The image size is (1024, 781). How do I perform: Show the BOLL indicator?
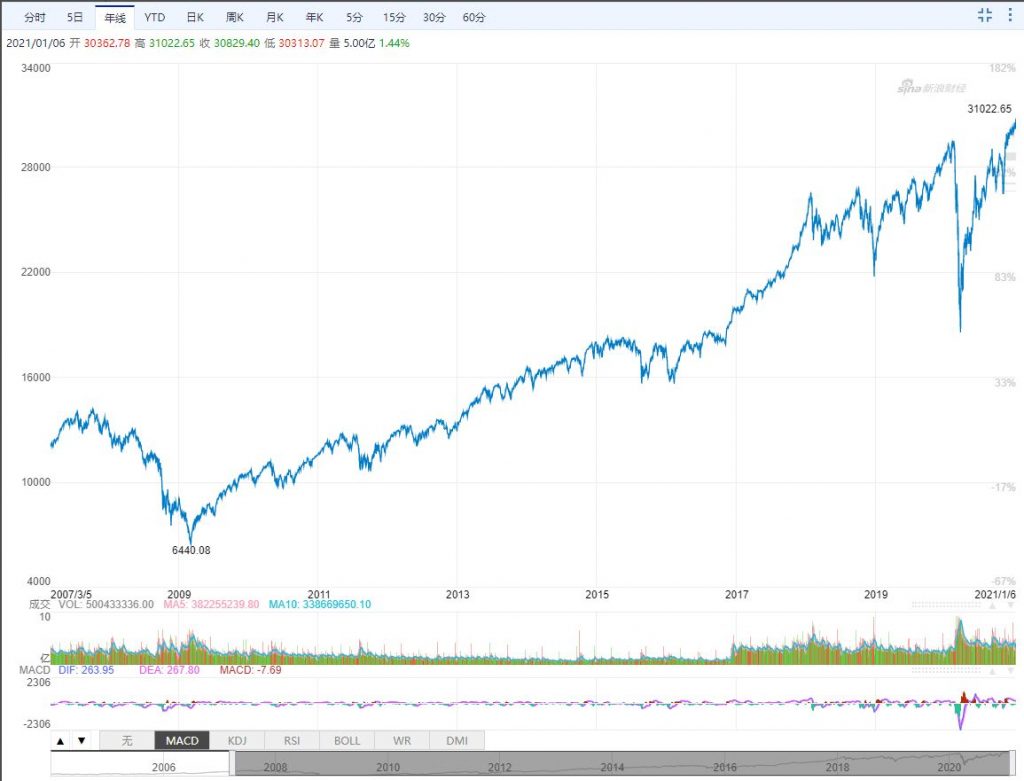click(x=347, y=741)
